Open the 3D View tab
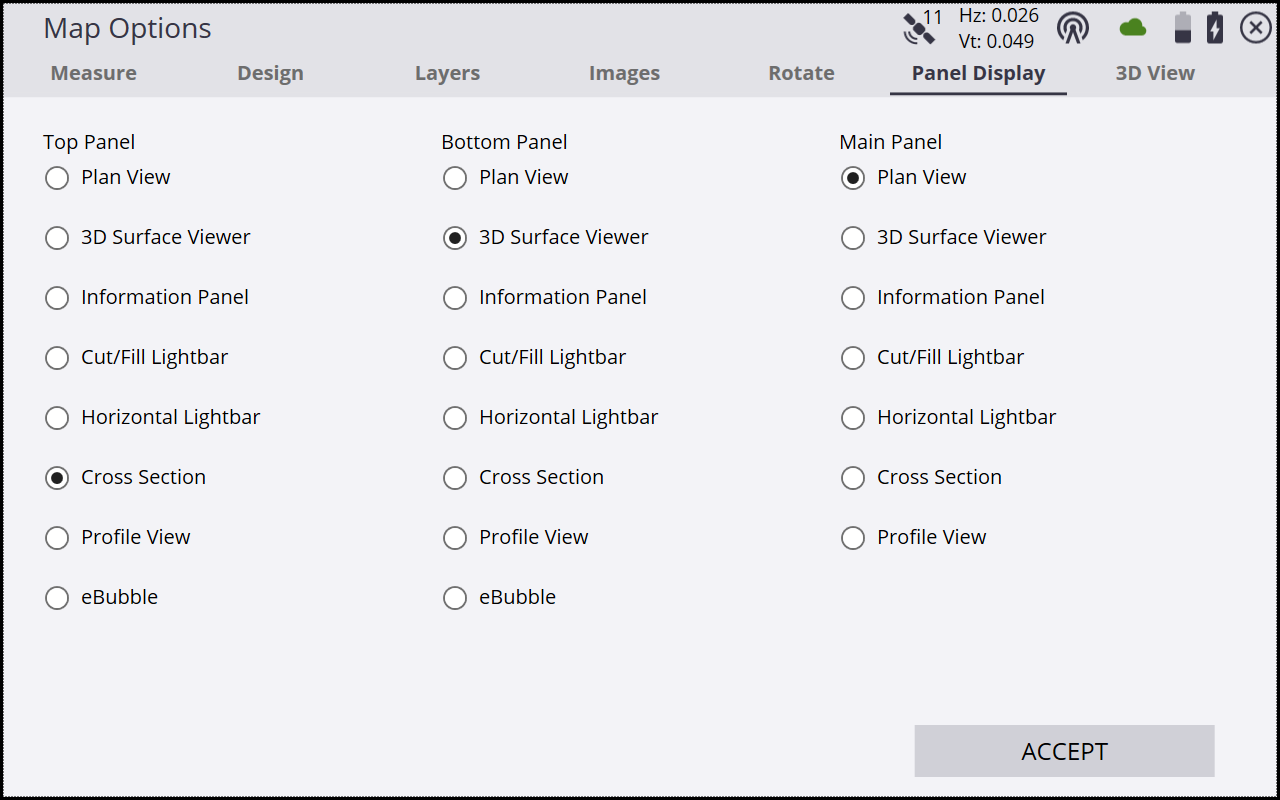1280x800 pixels. coord(1155,72)
